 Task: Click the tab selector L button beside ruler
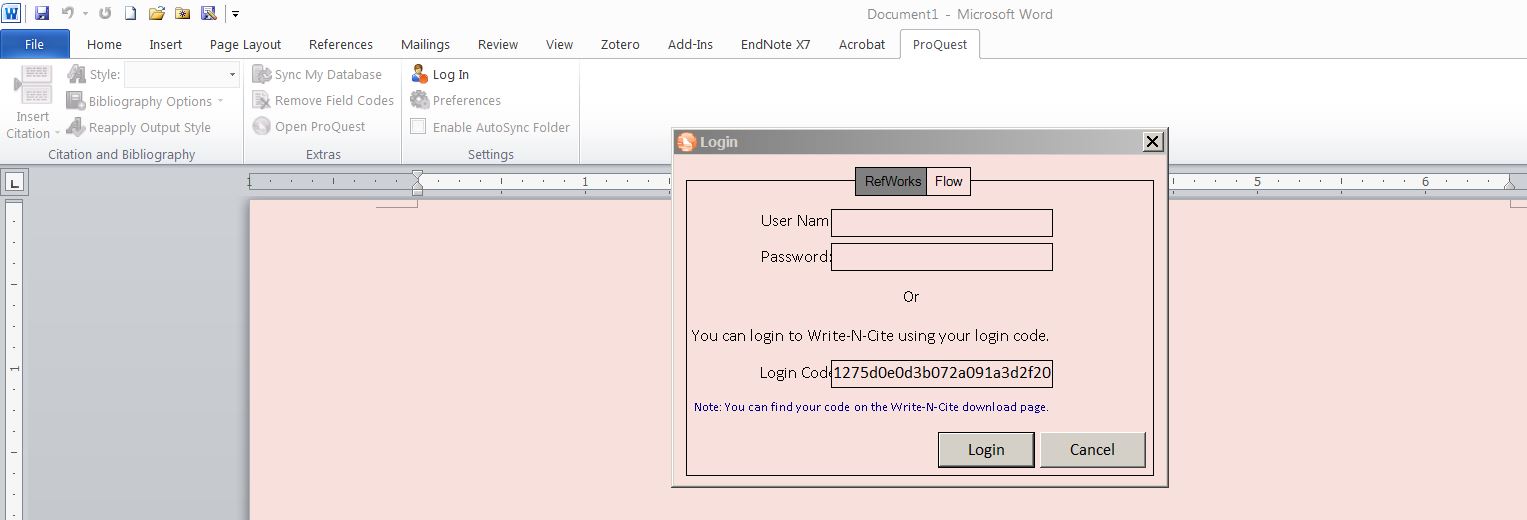click(x=16, y=182)
